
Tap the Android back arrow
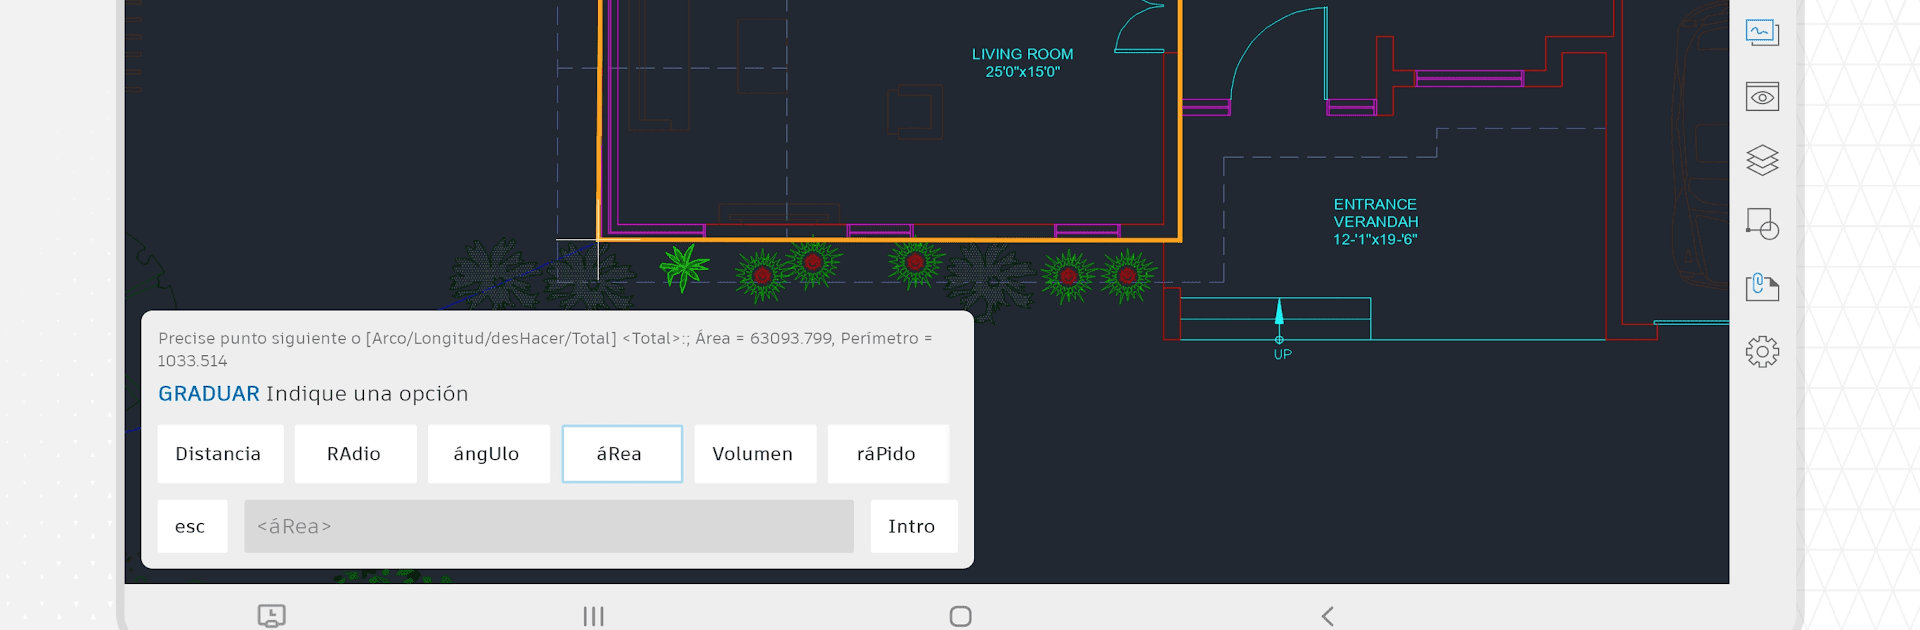1328,616
